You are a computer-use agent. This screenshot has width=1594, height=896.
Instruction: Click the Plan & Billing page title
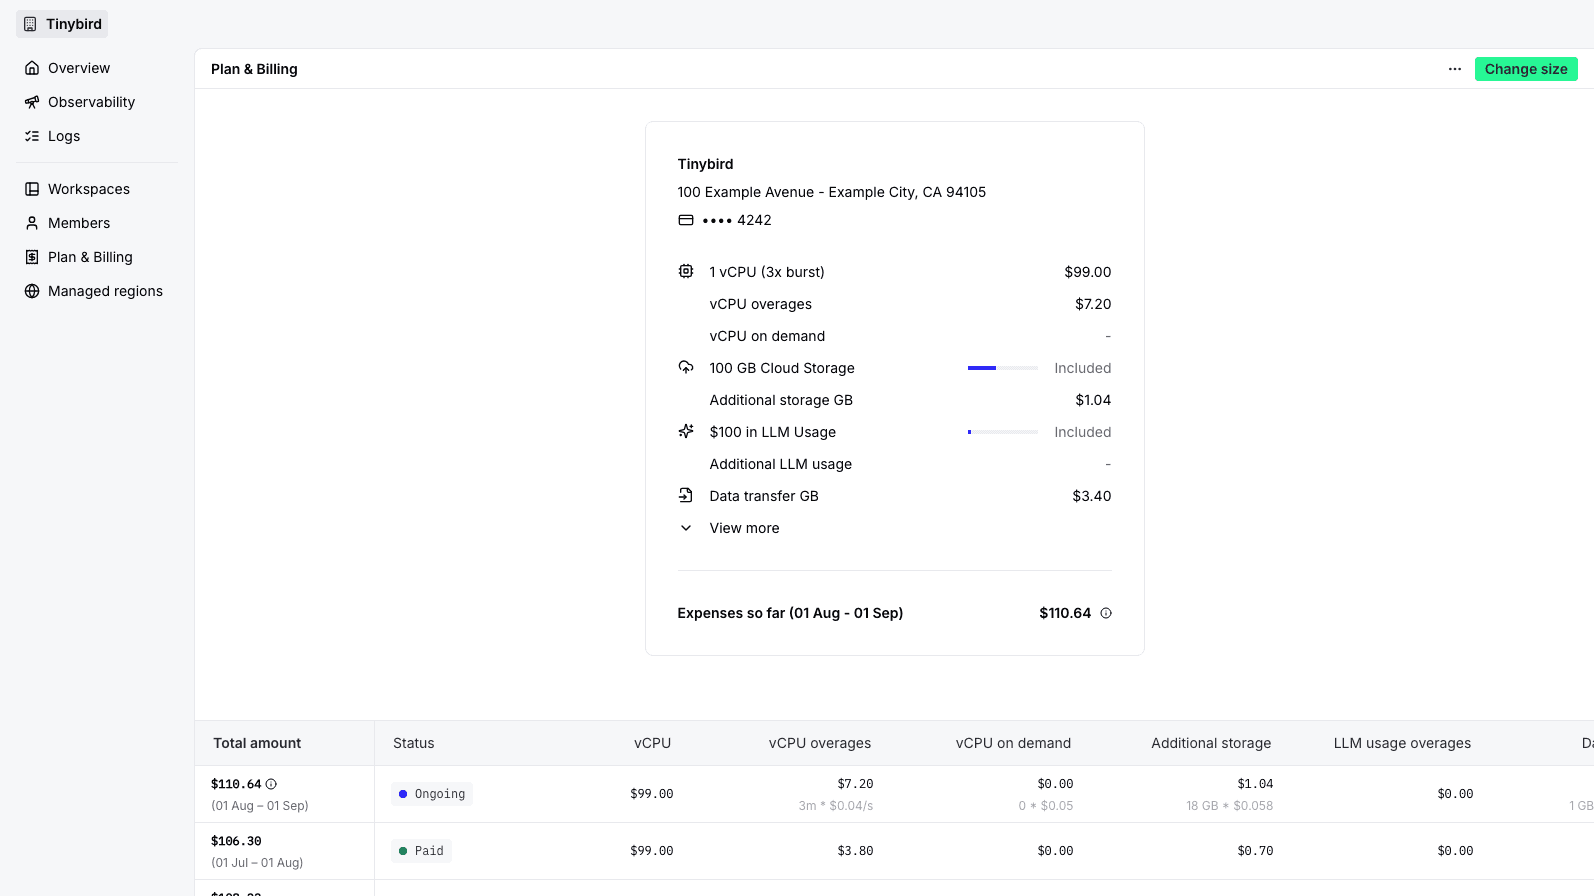click(x=254, y=69)
